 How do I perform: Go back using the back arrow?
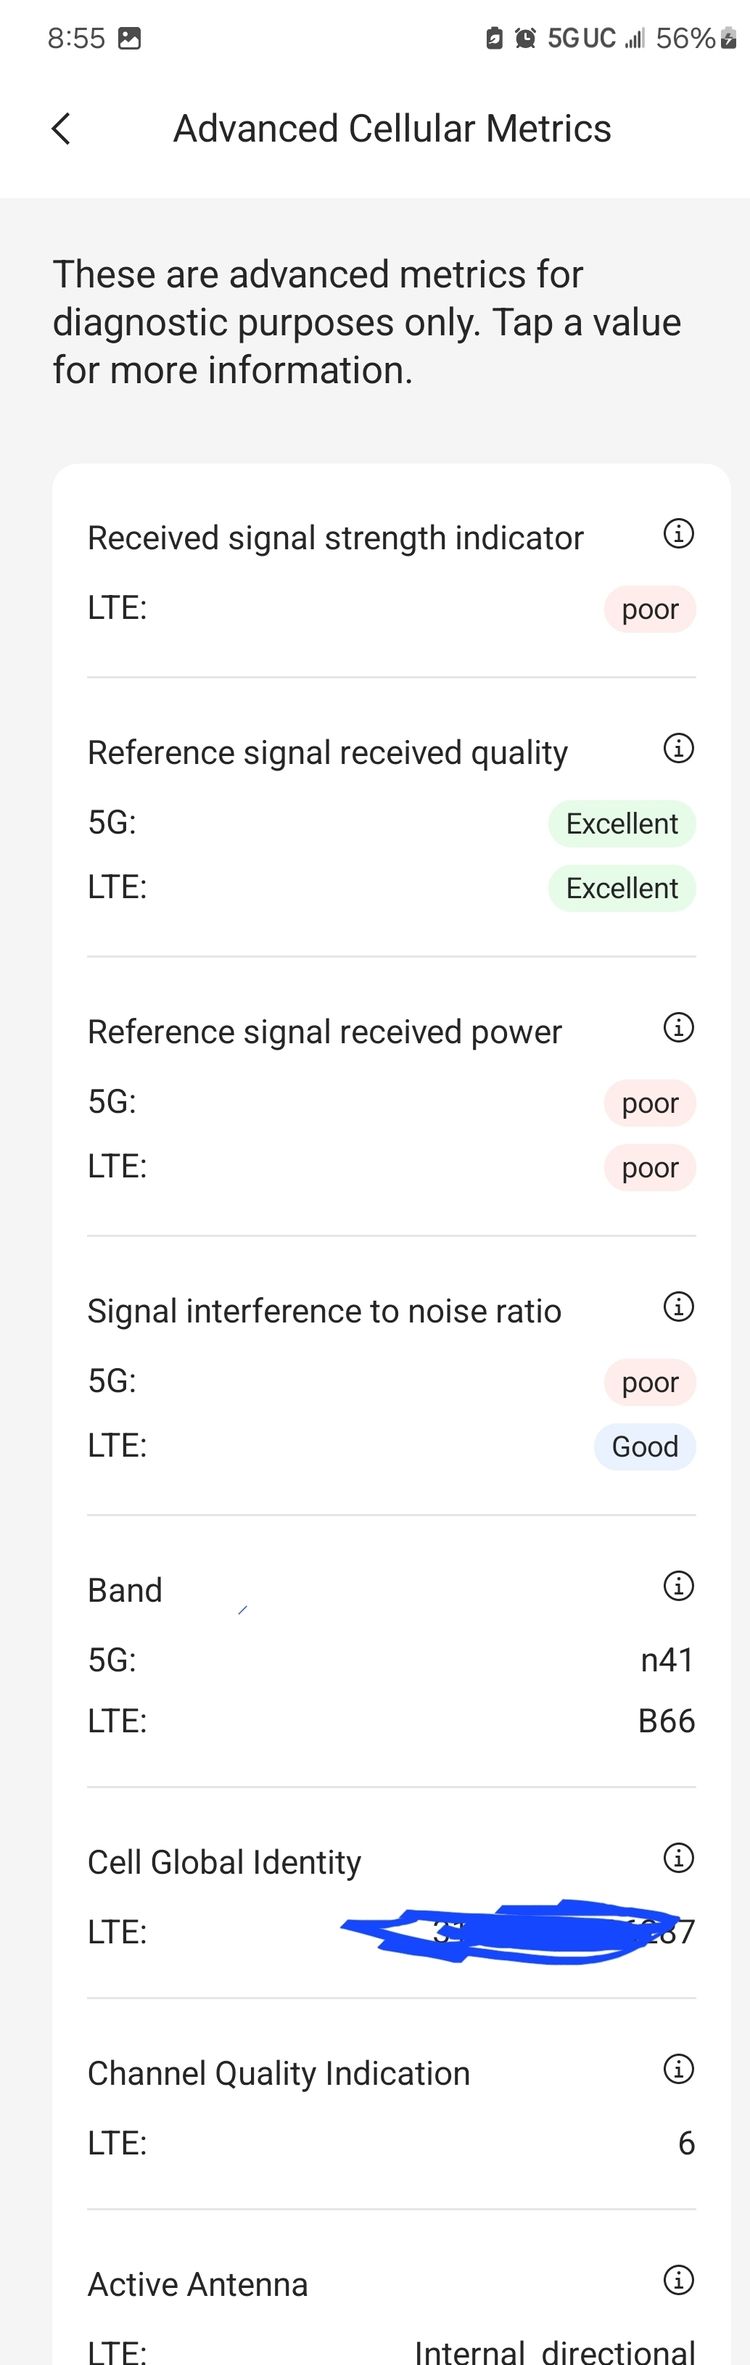click(x=61, y=129)
